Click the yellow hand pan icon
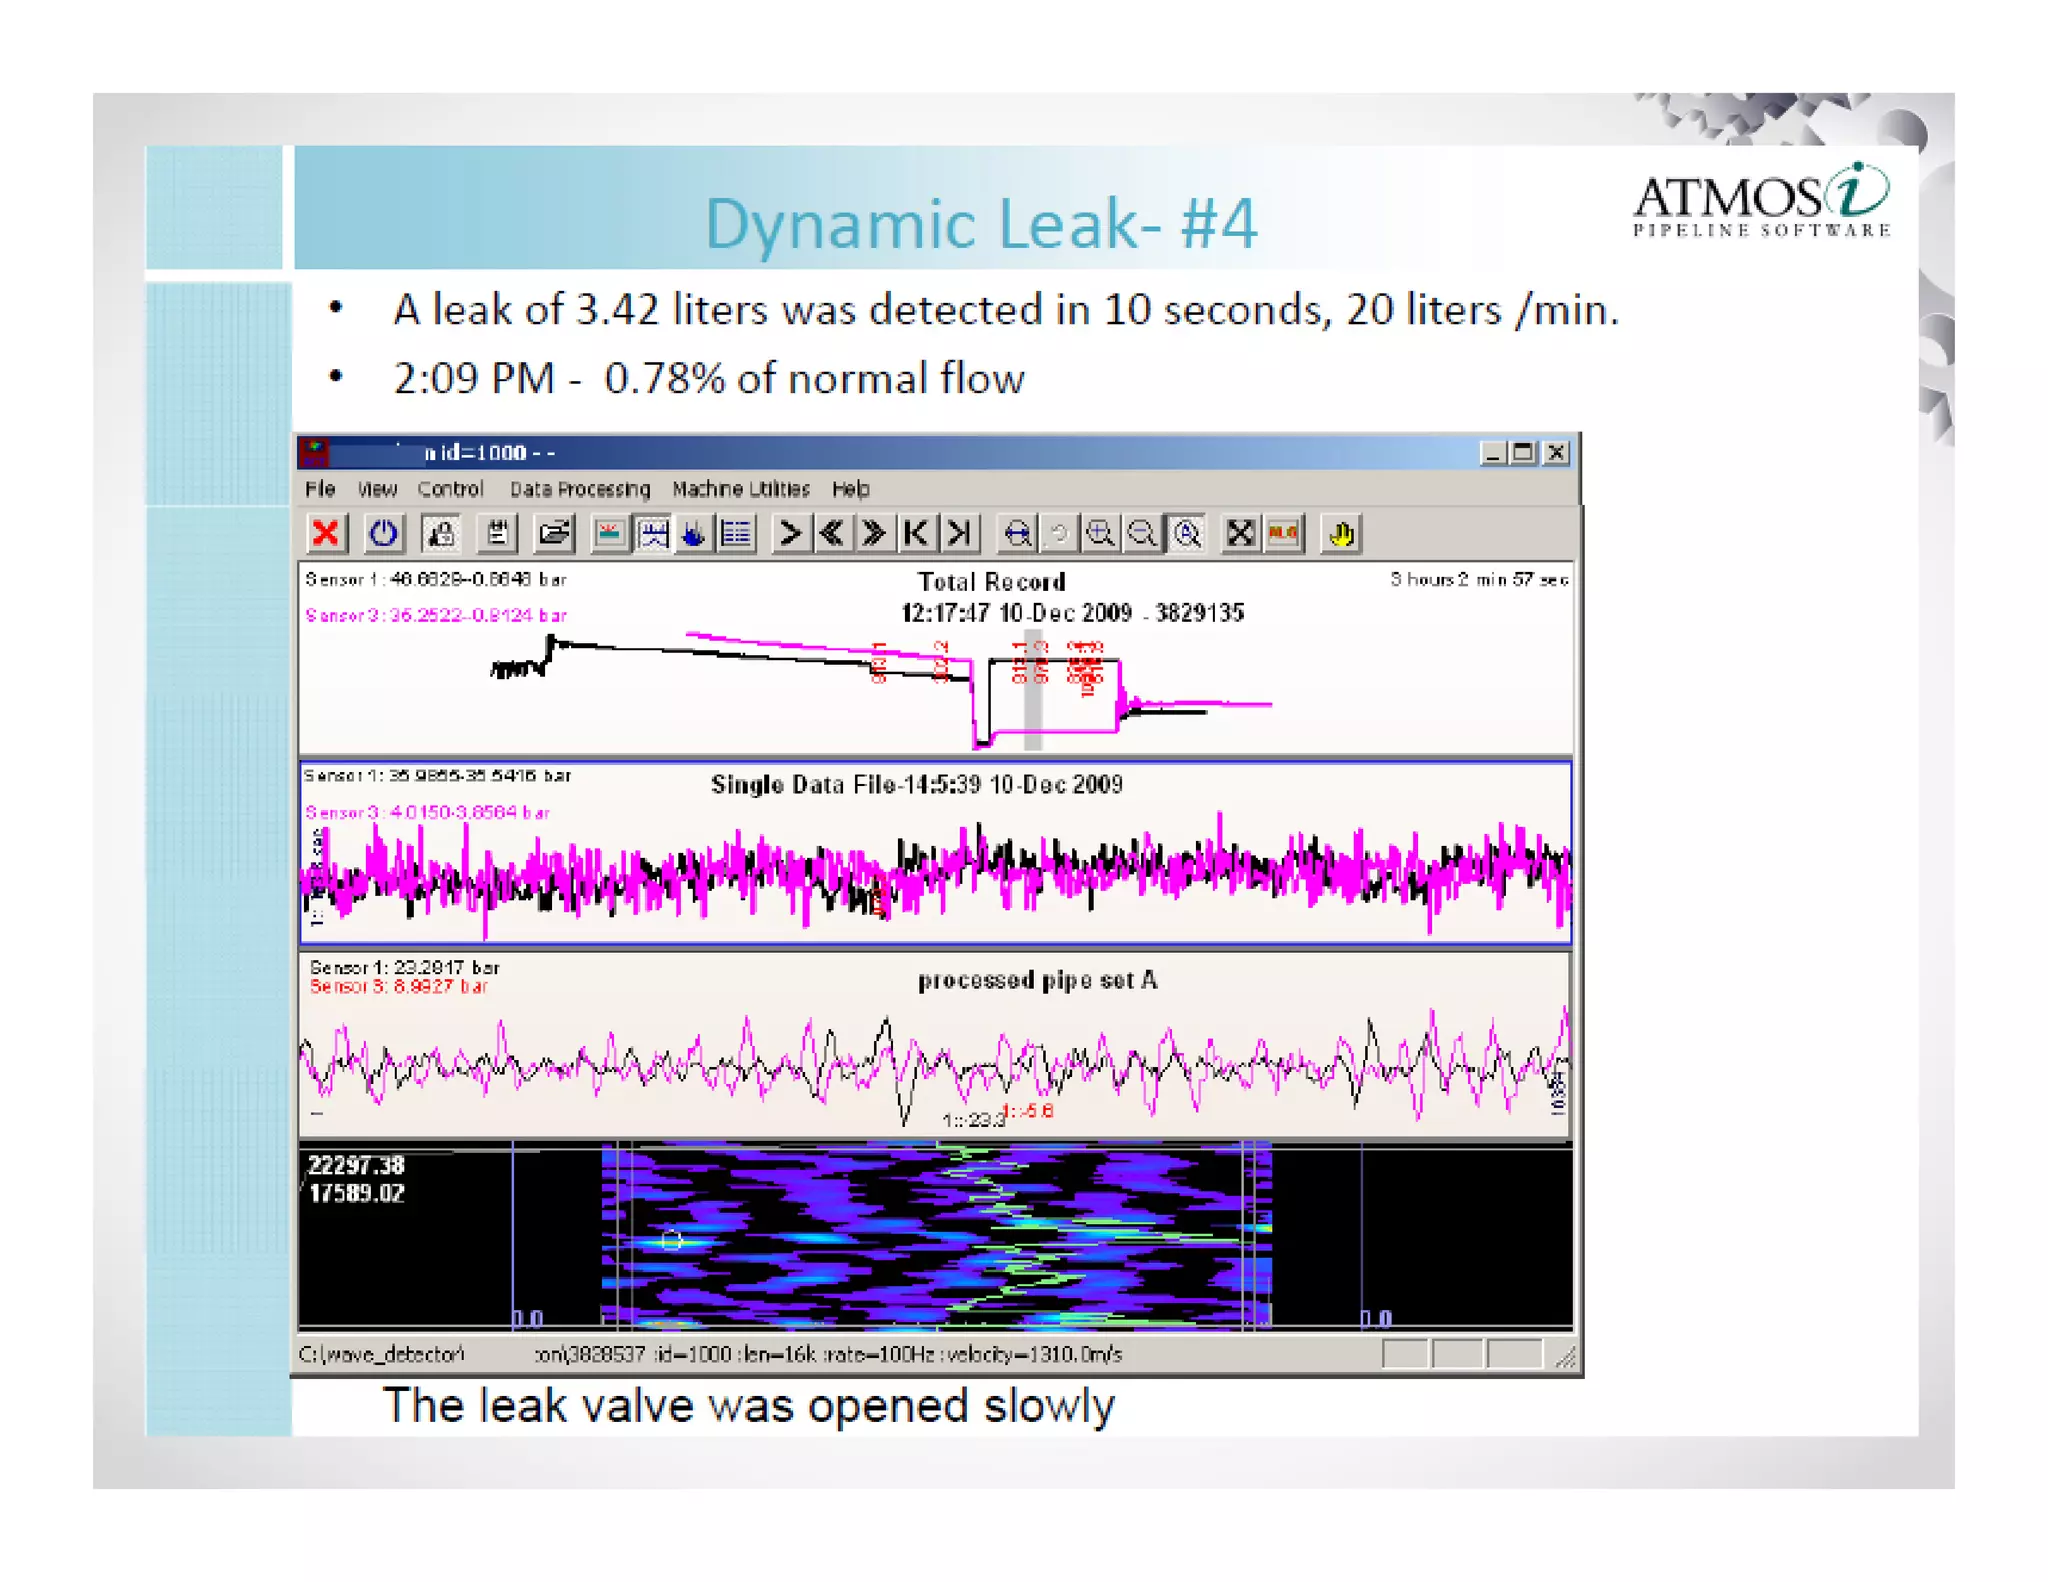 [x=1341, y=533]
